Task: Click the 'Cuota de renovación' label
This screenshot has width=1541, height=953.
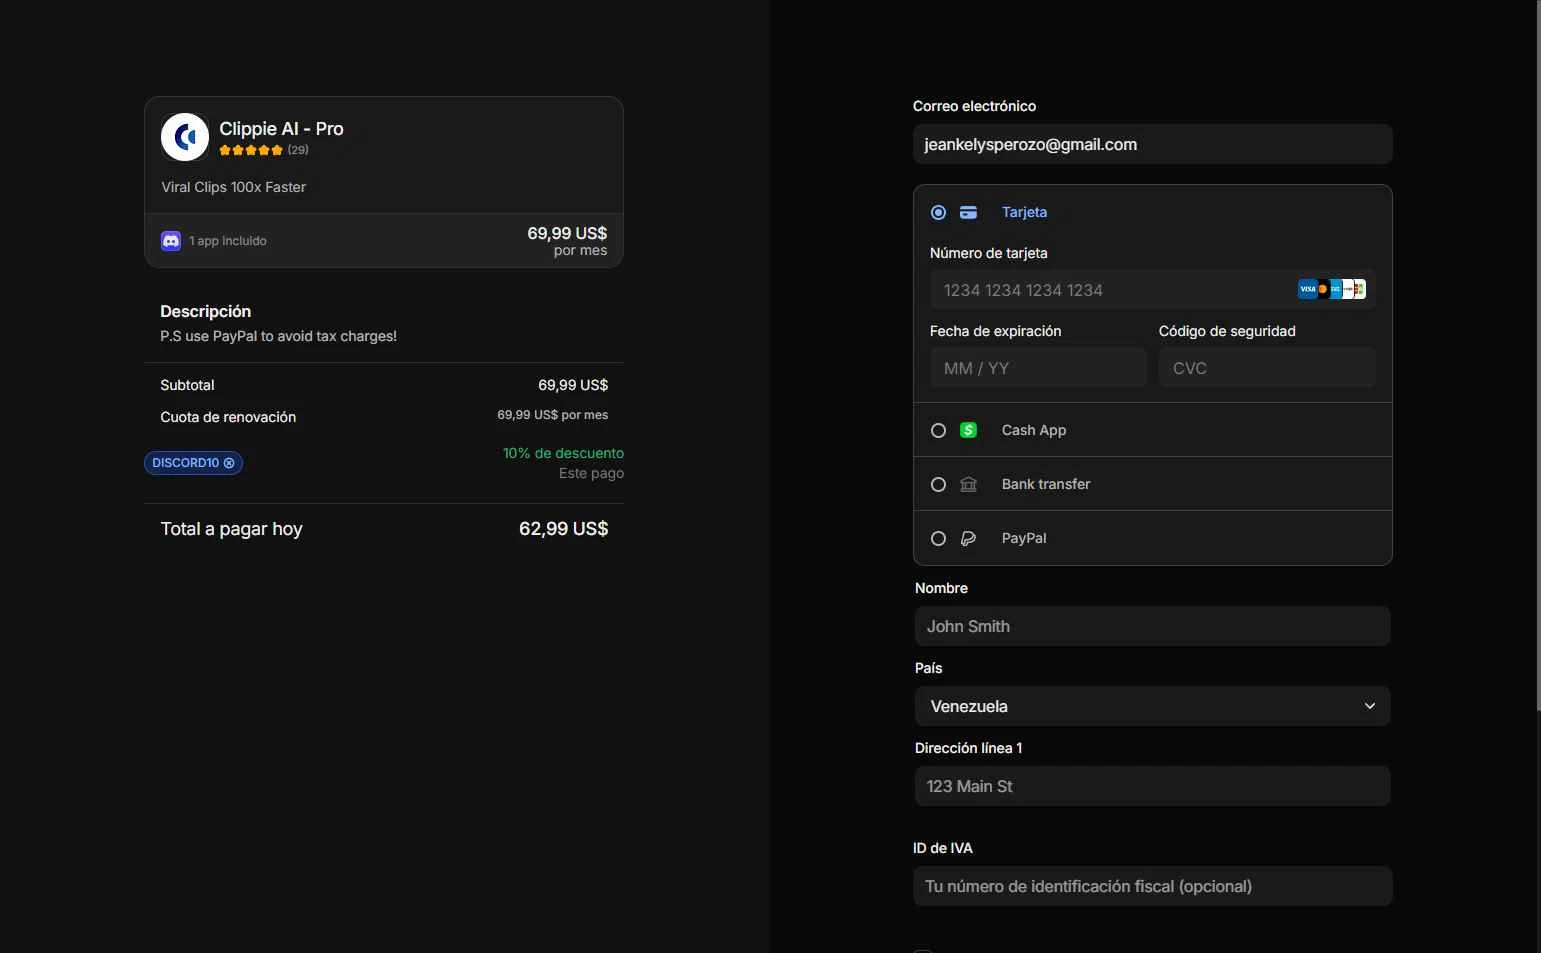Action: click(228, 417)
